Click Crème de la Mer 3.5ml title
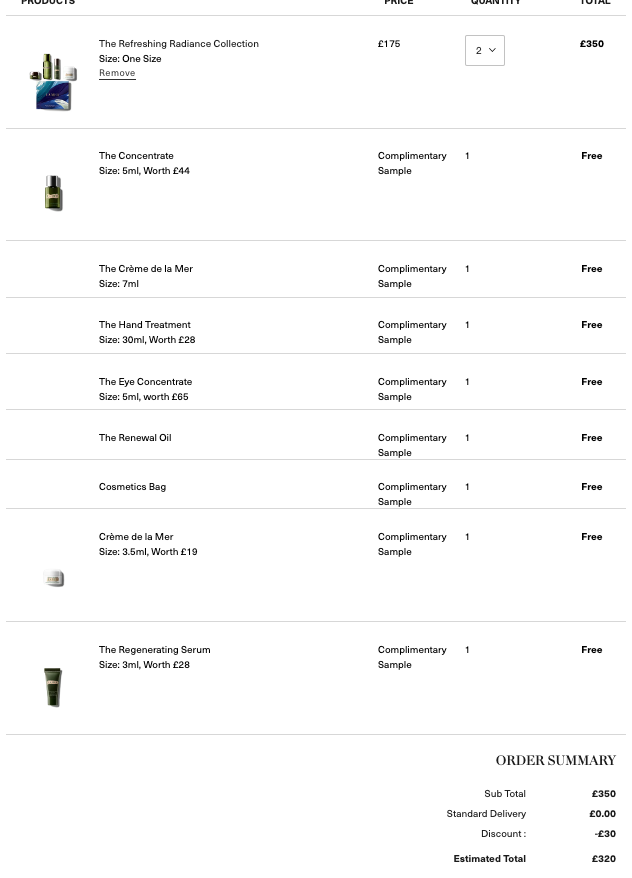632x878 pixels. (x=136, y=536)
